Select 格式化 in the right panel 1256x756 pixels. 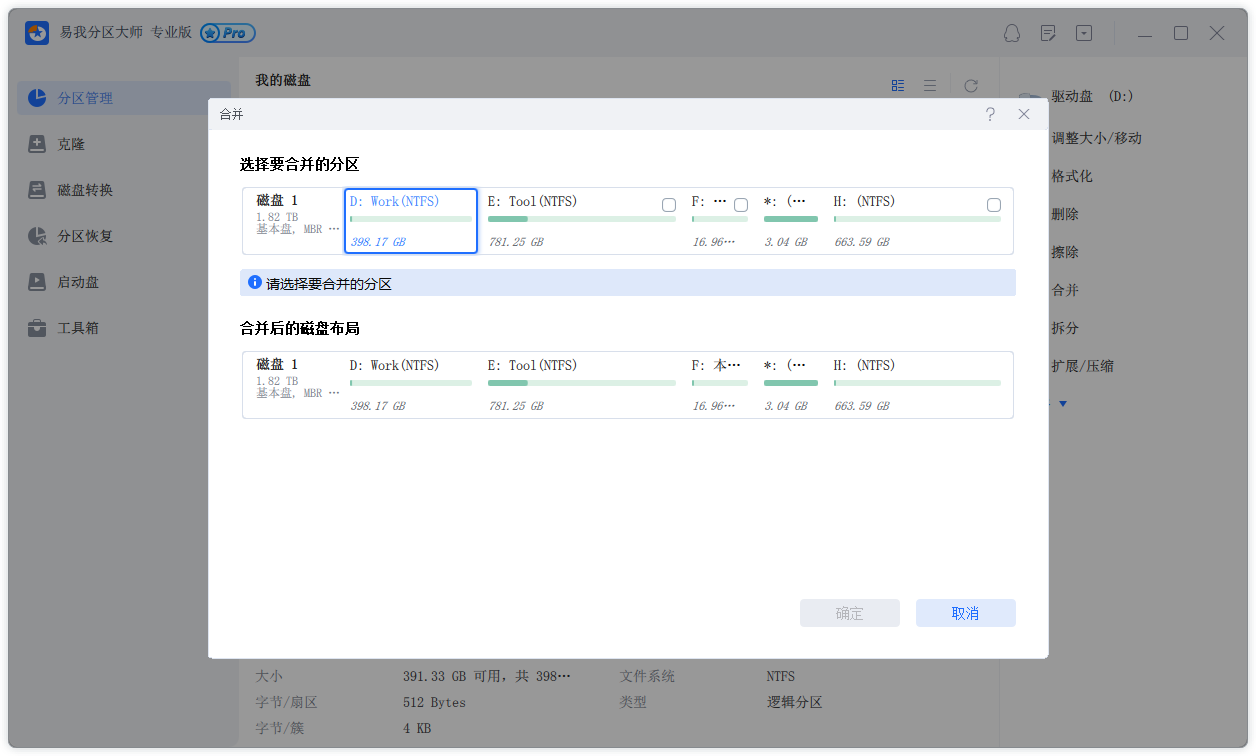click(1072, 176)
